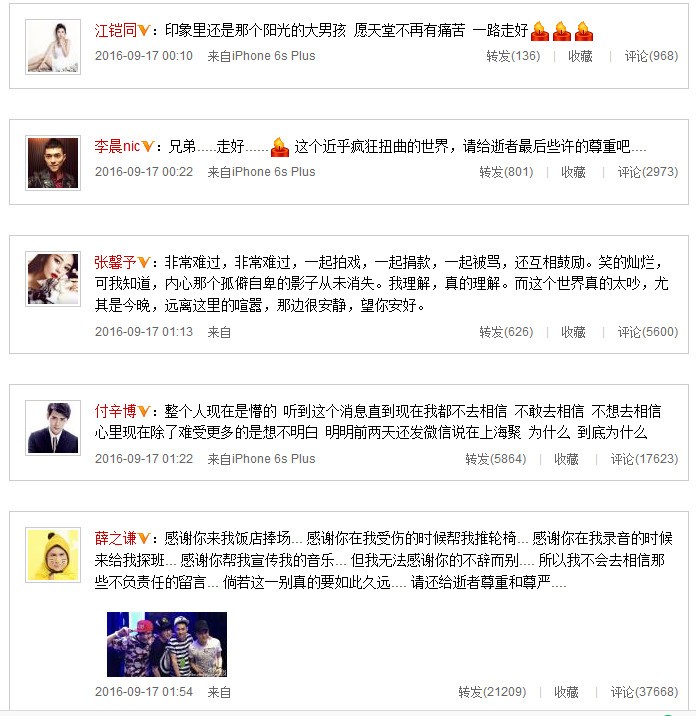Click verified V badge beside 付辛博

(144, 411)
